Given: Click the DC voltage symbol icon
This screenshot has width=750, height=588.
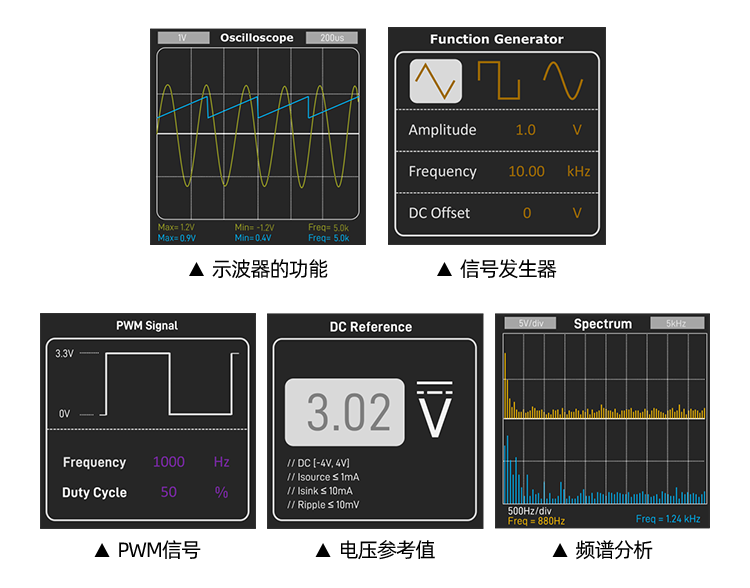Looking at the screenshot, I should click(x=434, y=409).
